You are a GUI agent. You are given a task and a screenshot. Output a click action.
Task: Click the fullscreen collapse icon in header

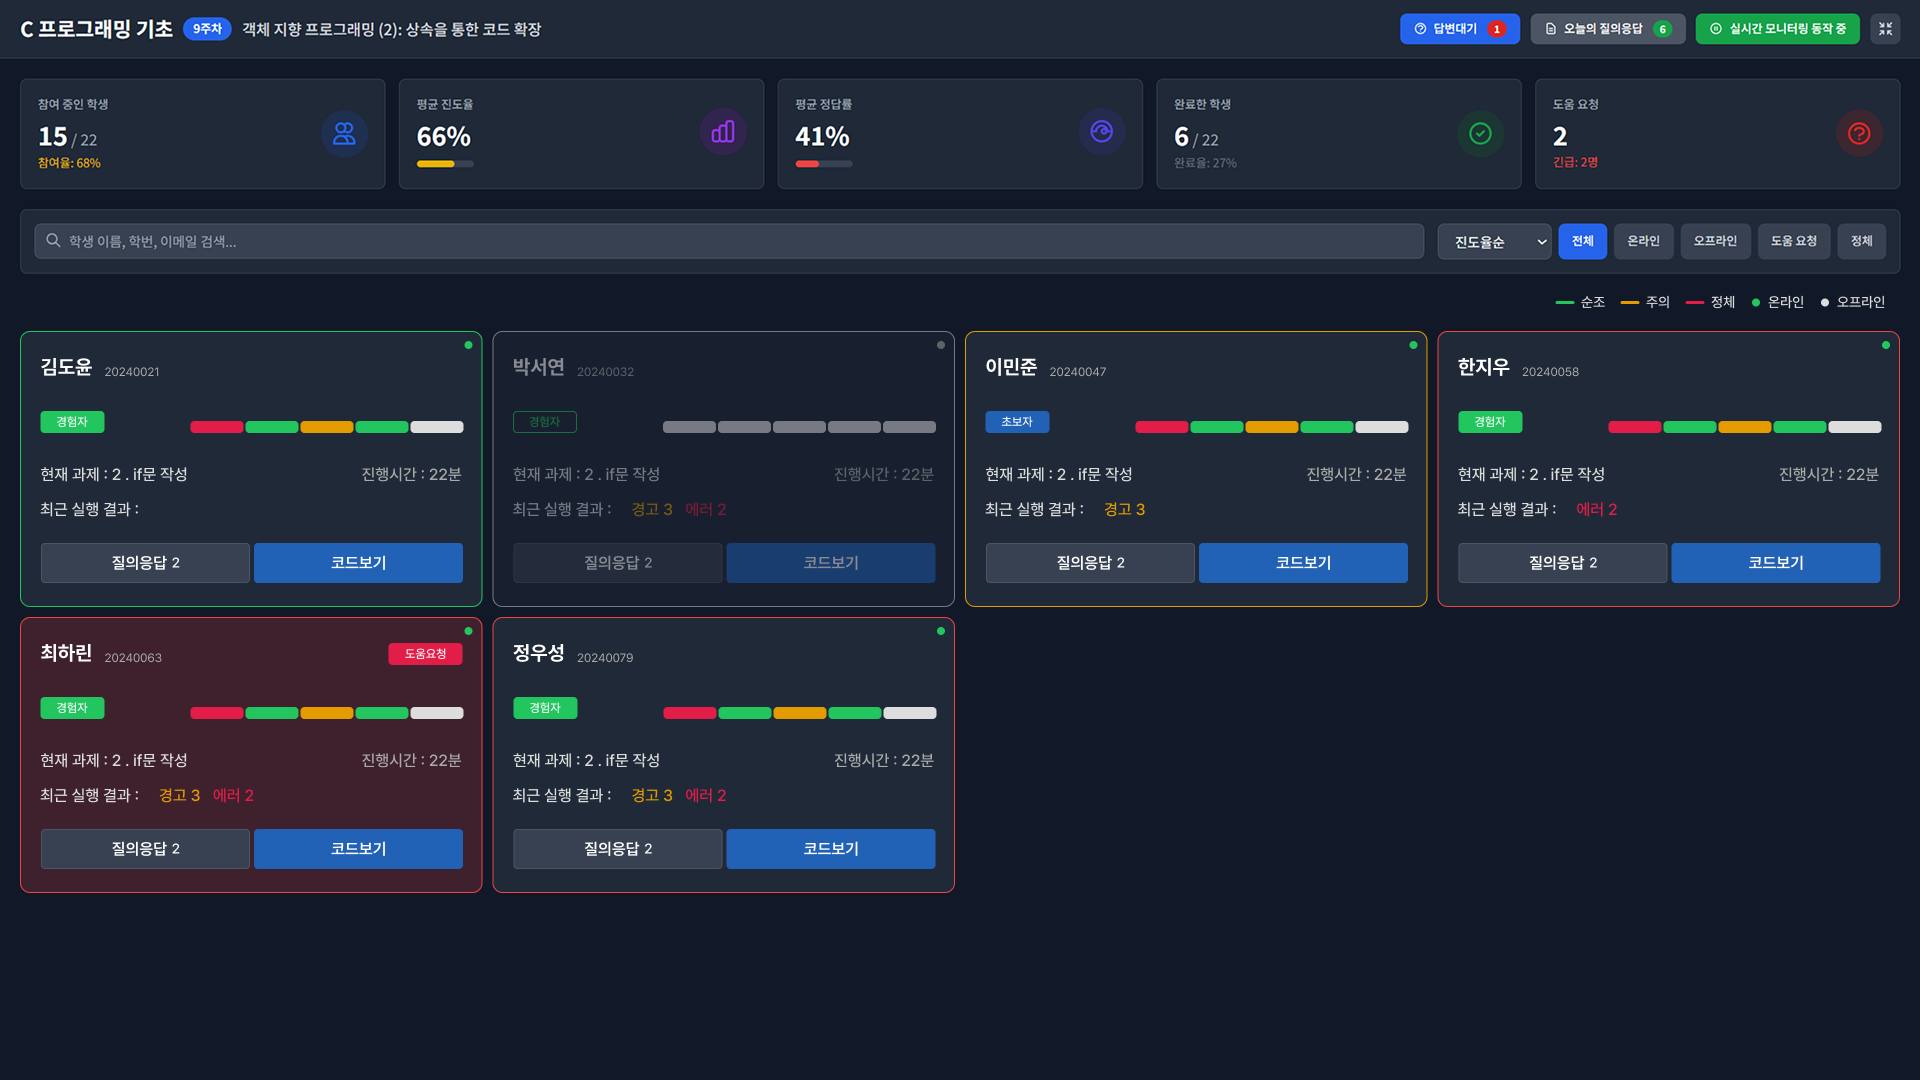1885,29
